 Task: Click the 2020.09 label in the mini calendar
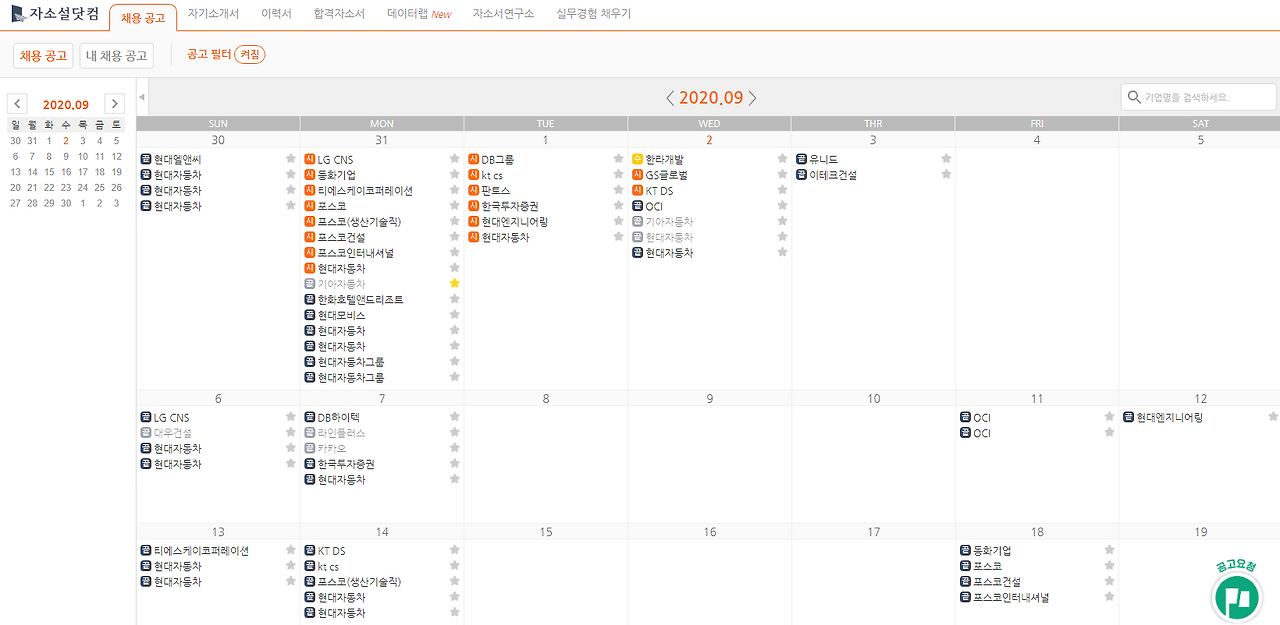point(66,105)
